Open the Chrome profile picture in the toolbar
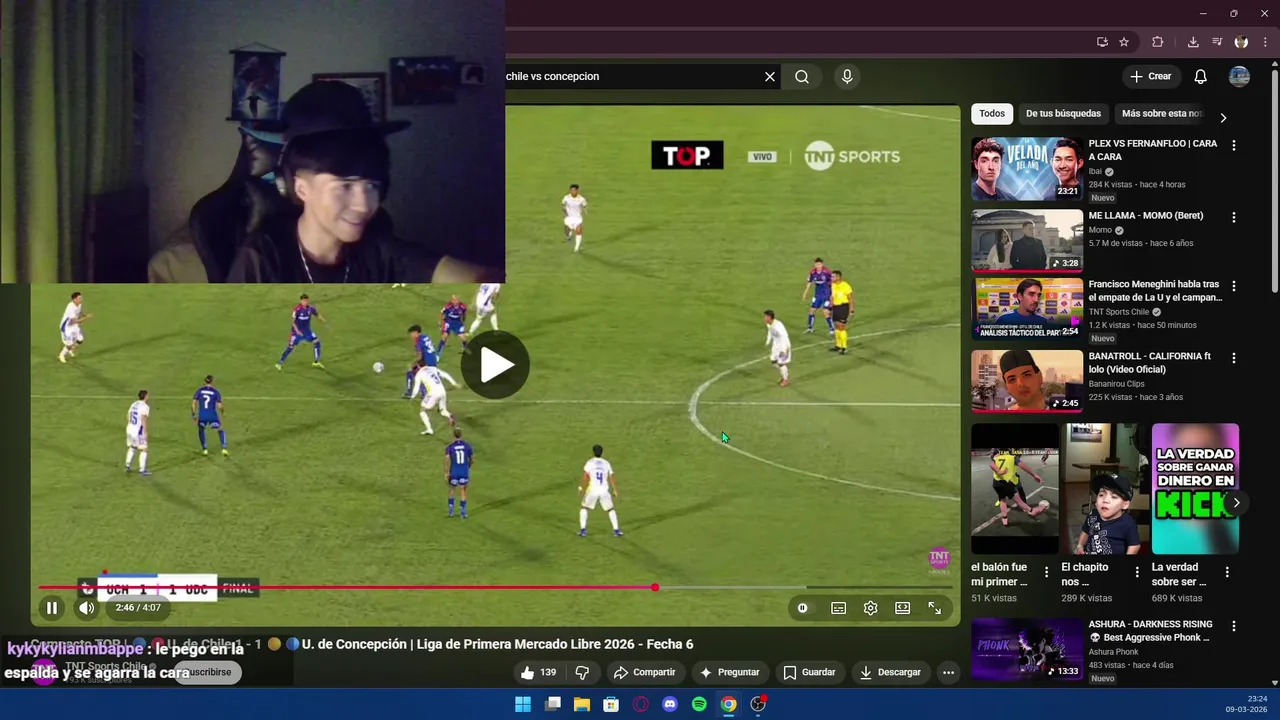This screenshot has height=720, width=1280. pos(1241,42)
